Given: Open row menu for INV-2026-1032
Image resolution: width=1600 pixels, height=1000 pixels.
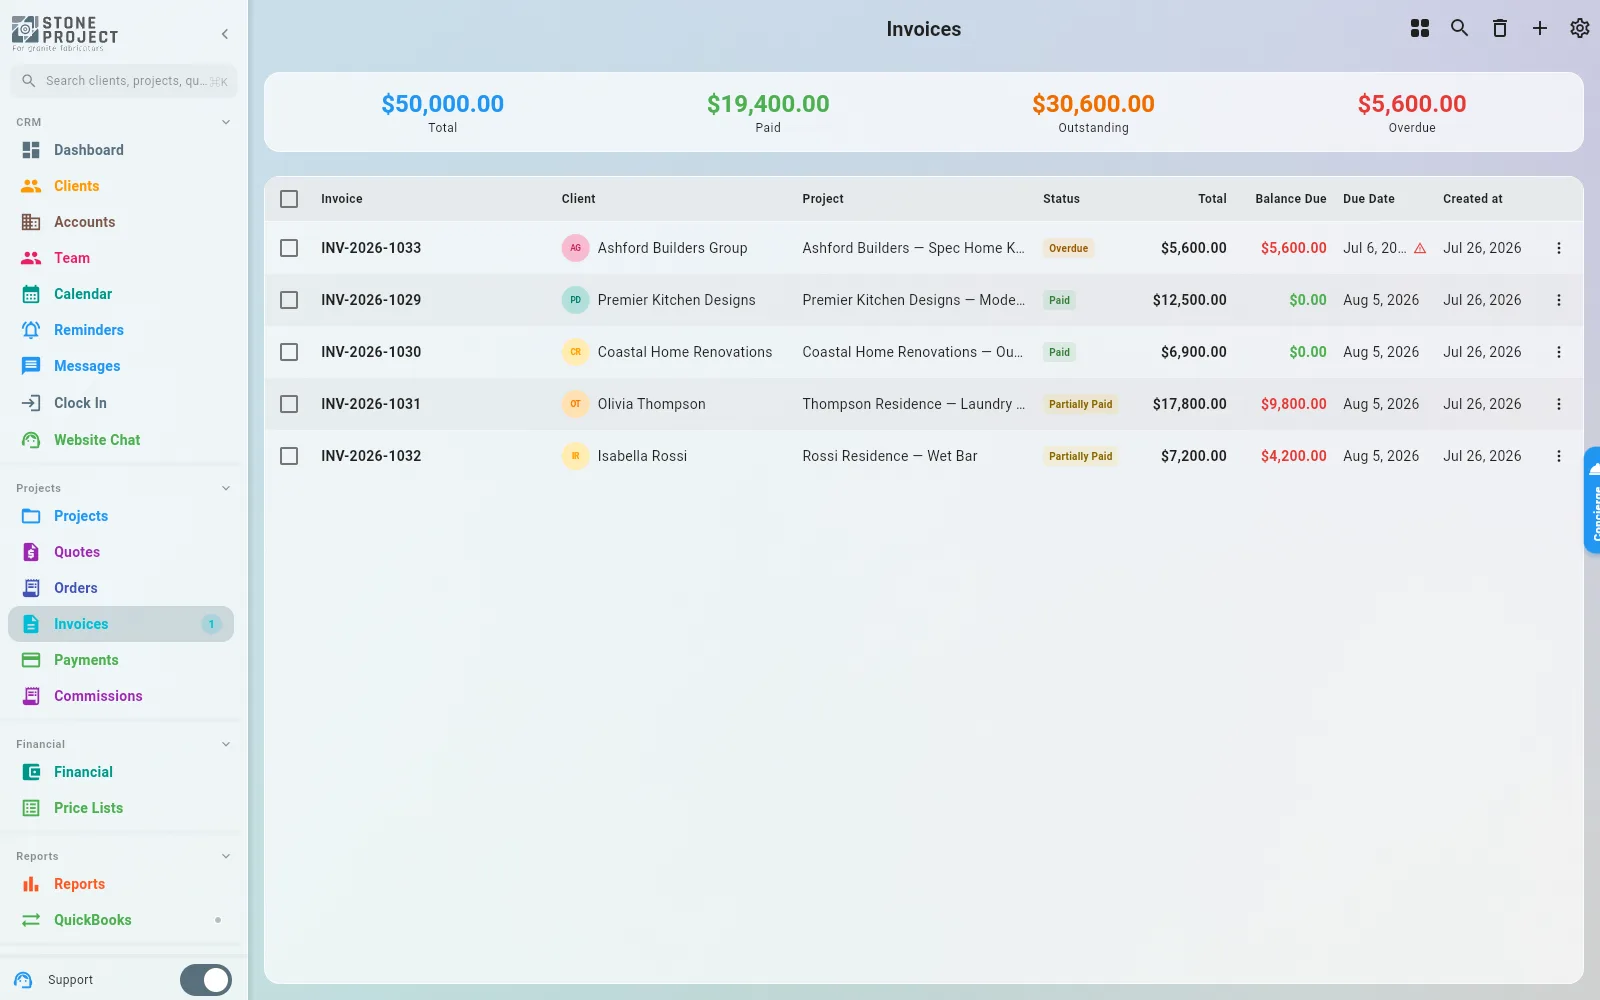Looking at the screenshot, I should [x=1558, y=456].
